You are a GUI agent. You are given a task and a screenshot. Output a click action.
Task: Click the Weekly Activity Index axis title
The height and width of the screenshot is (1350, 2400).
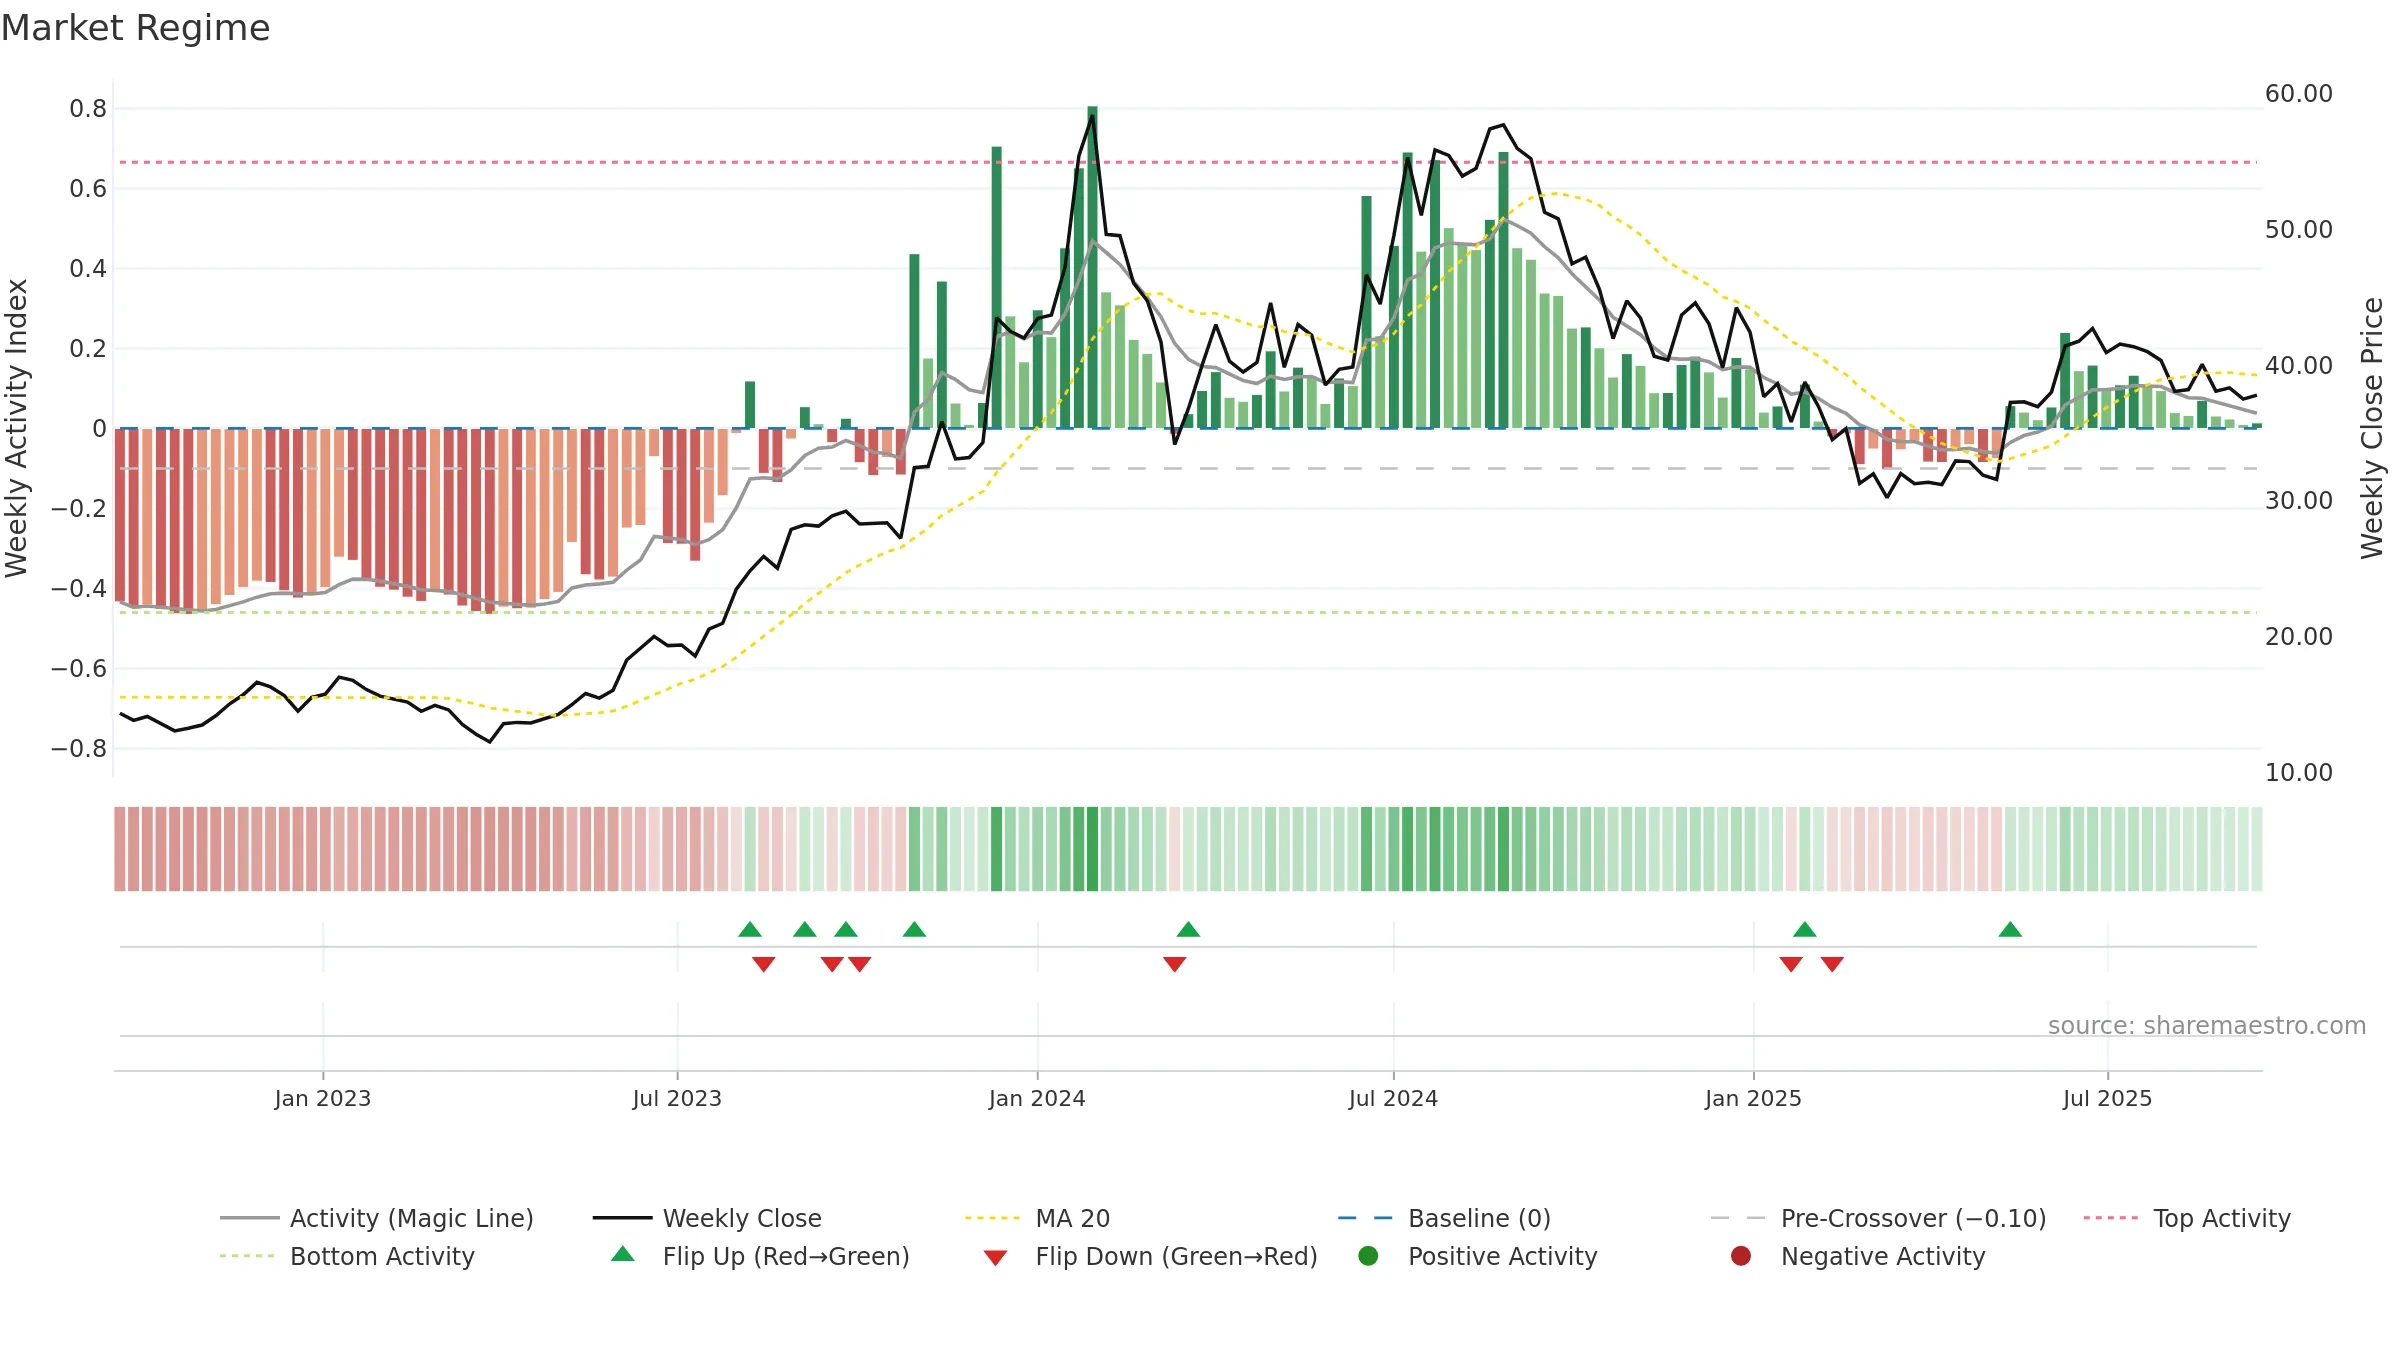click(x=16, y=428)
